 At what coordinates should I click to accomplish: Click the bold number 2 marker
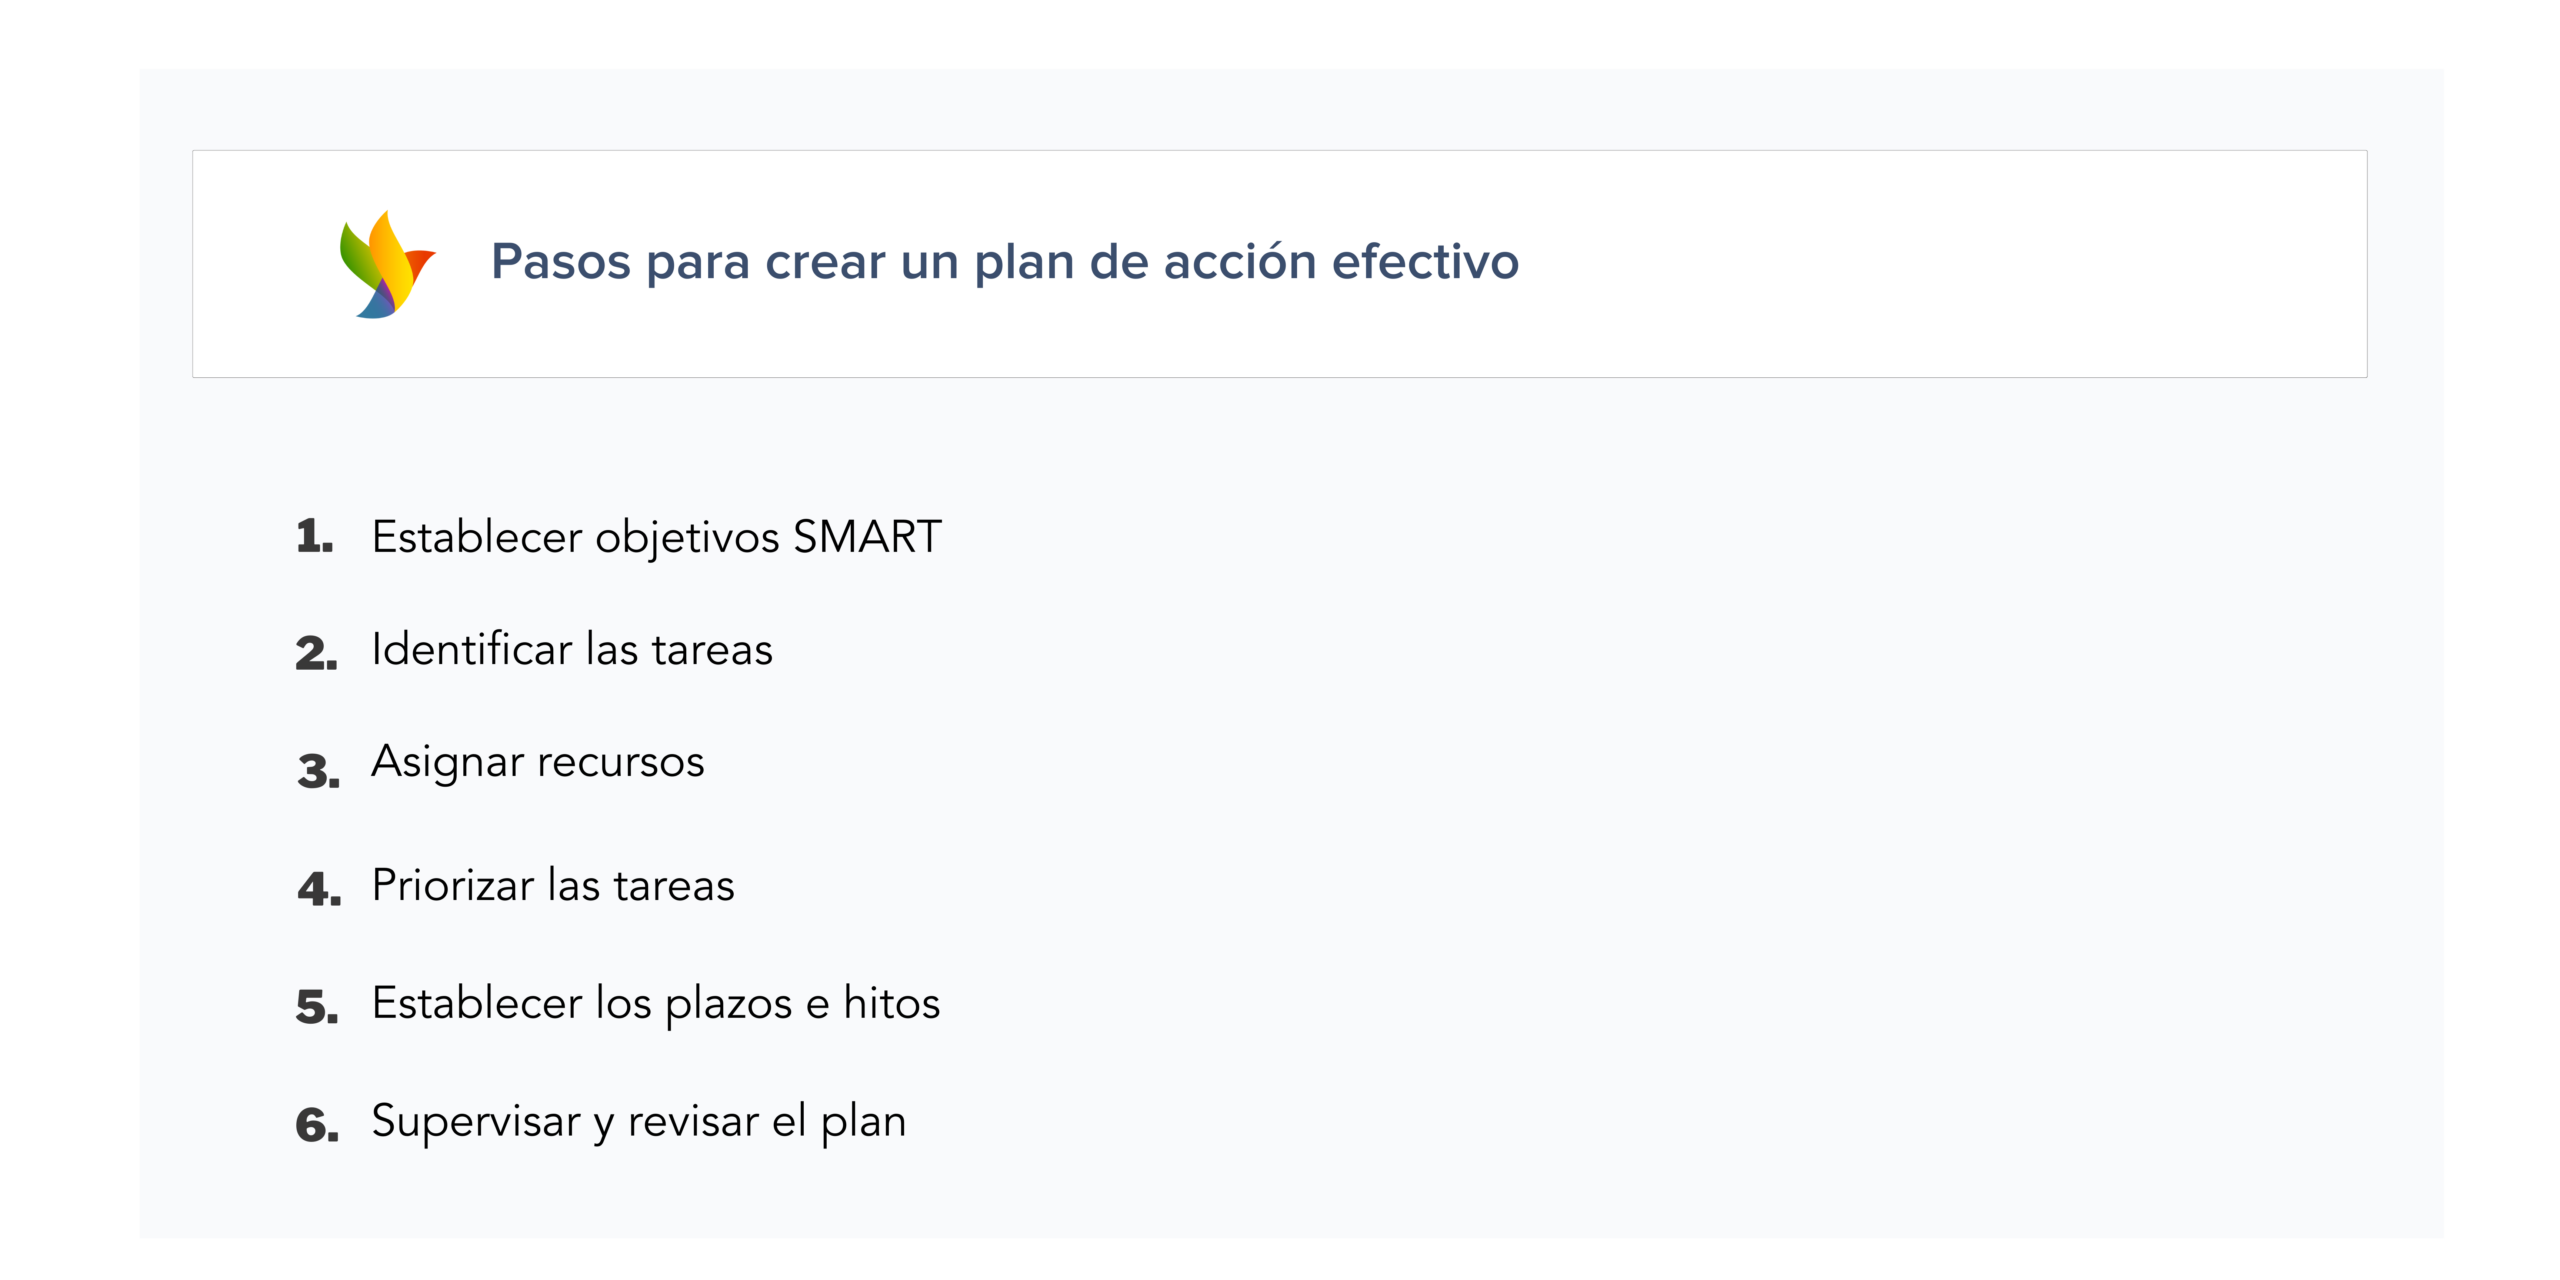316,654
